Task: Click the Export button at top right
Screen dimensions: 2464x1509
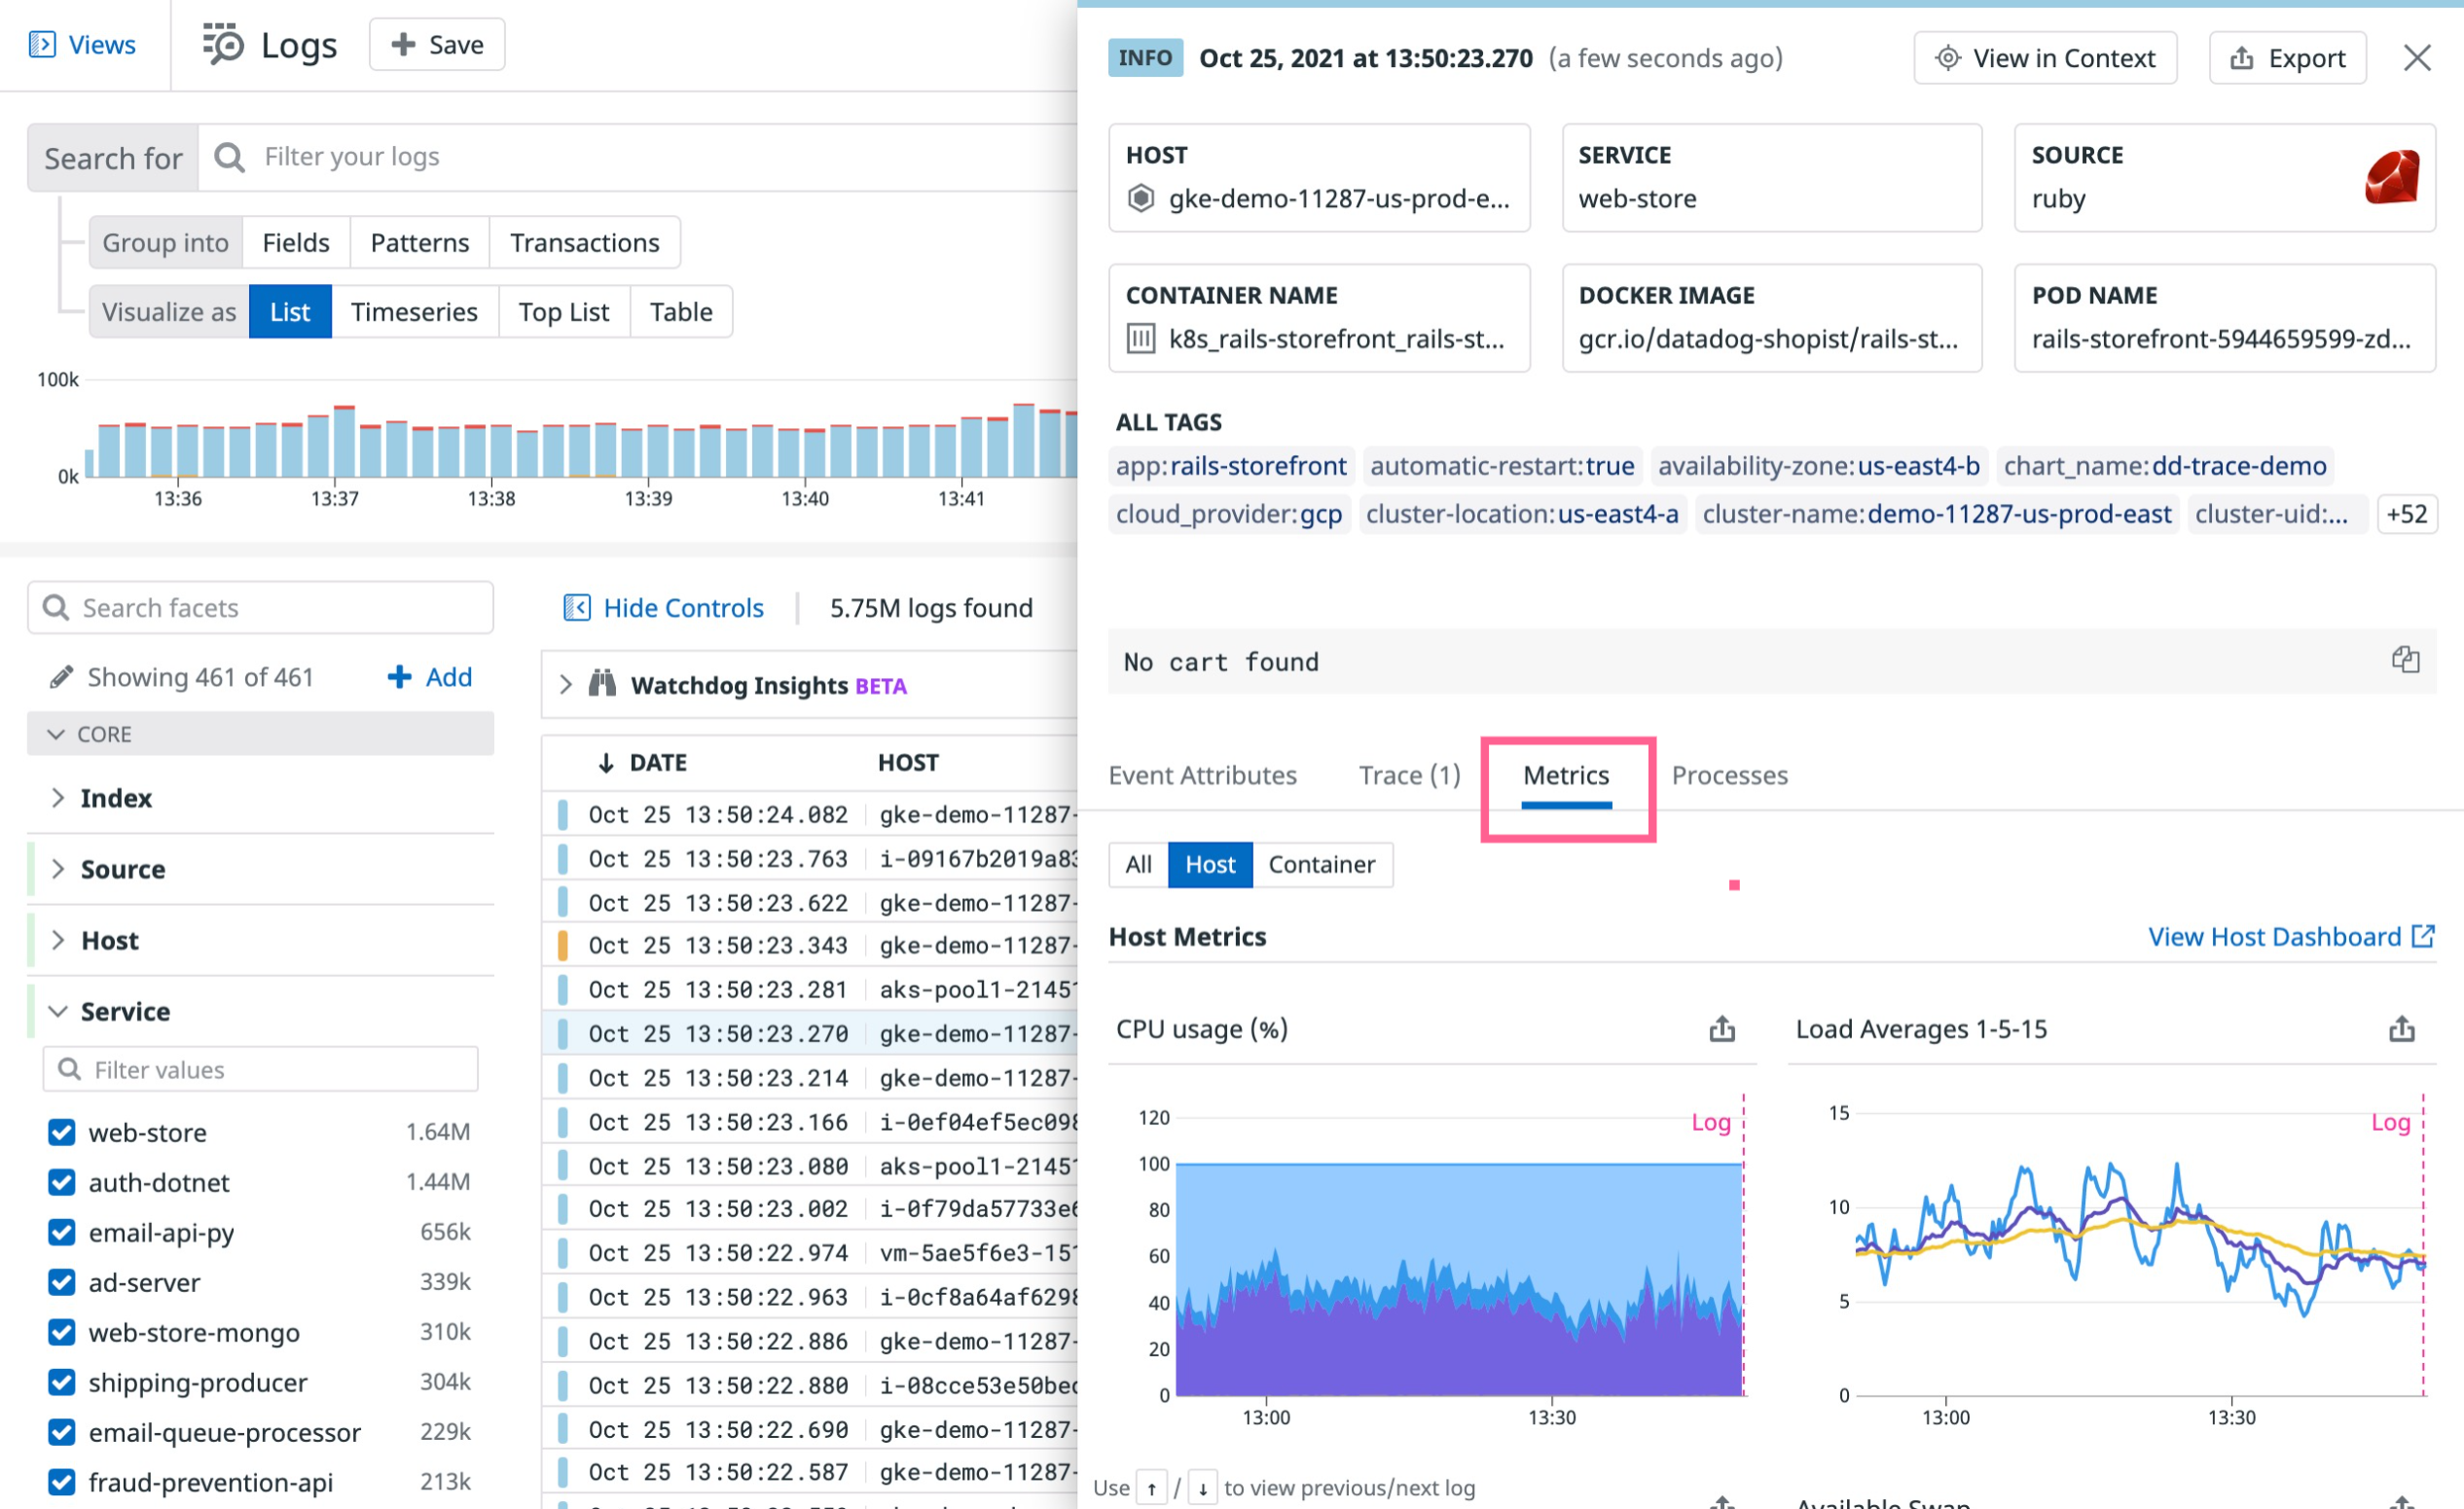Action: point(2287,57)
